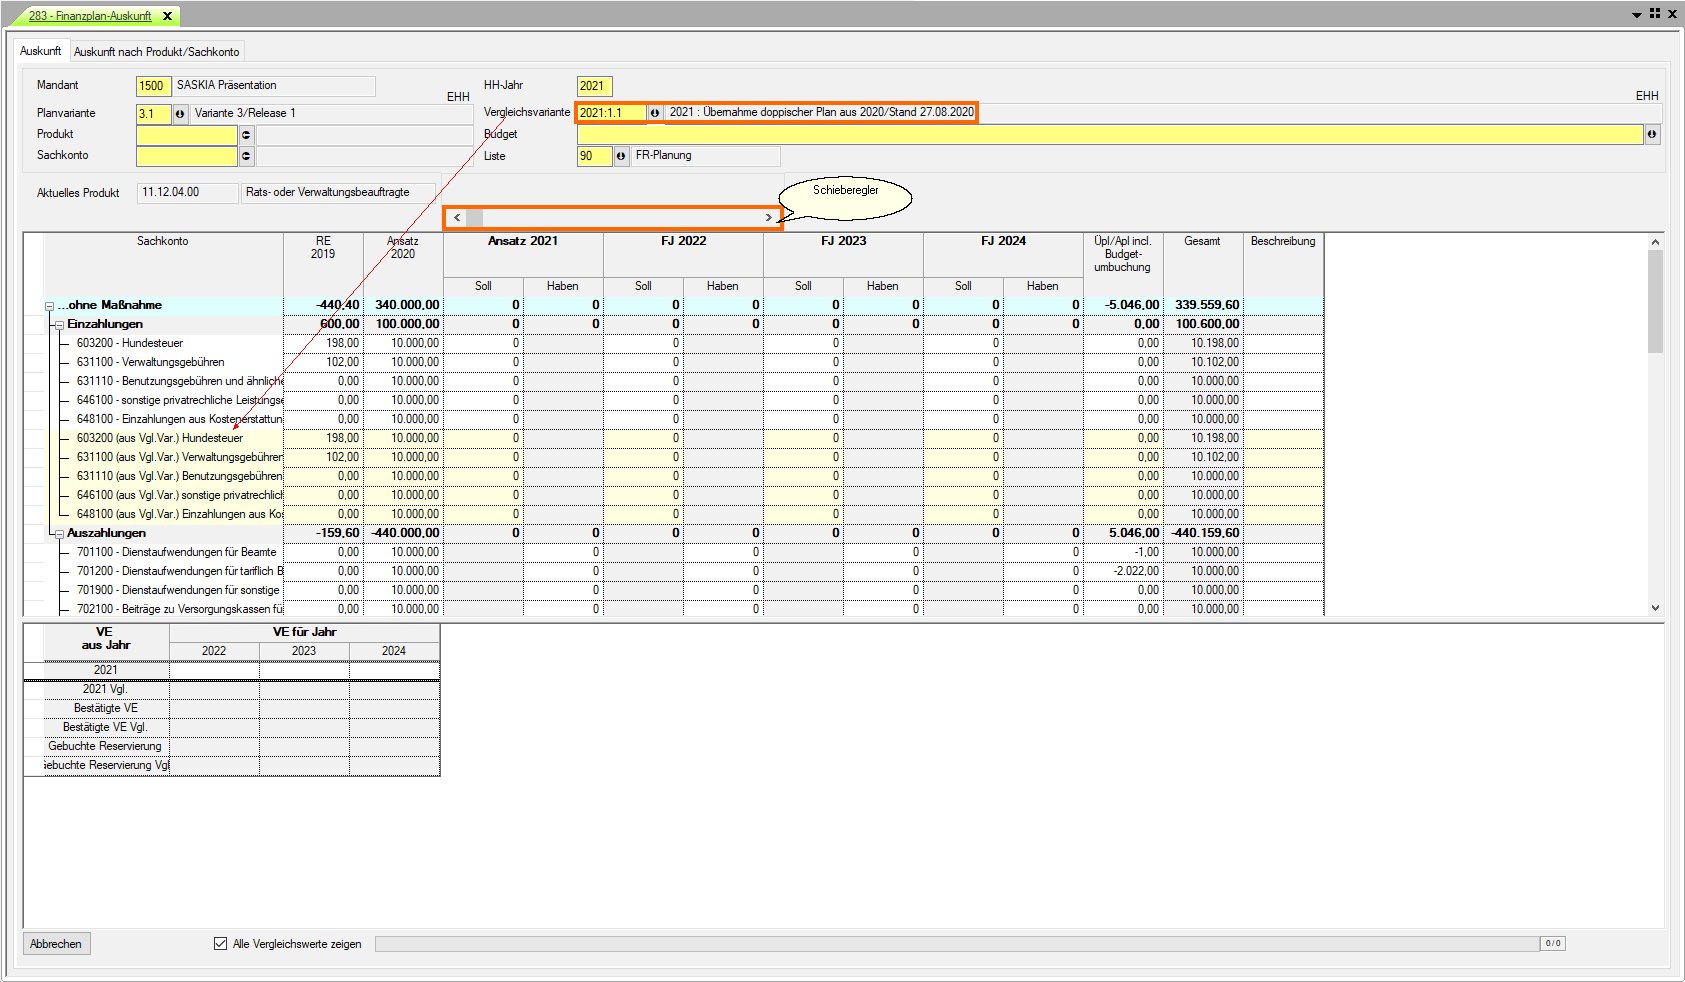
Task: Click left arrow of the Schieberegler slider
Action: (x=457, y=218)
